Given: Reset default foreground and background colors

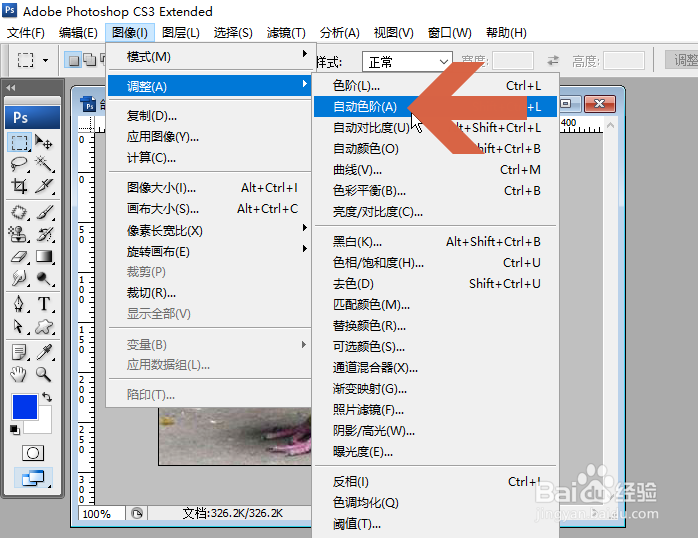Looking at the screenshot, I should coord(15,430).
